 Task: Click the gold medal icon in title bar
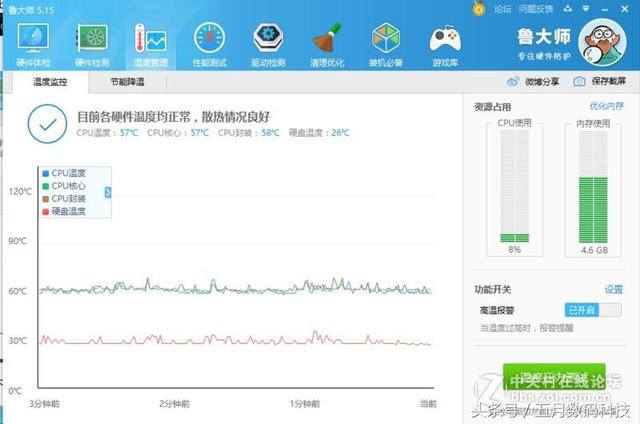point(479,9)
